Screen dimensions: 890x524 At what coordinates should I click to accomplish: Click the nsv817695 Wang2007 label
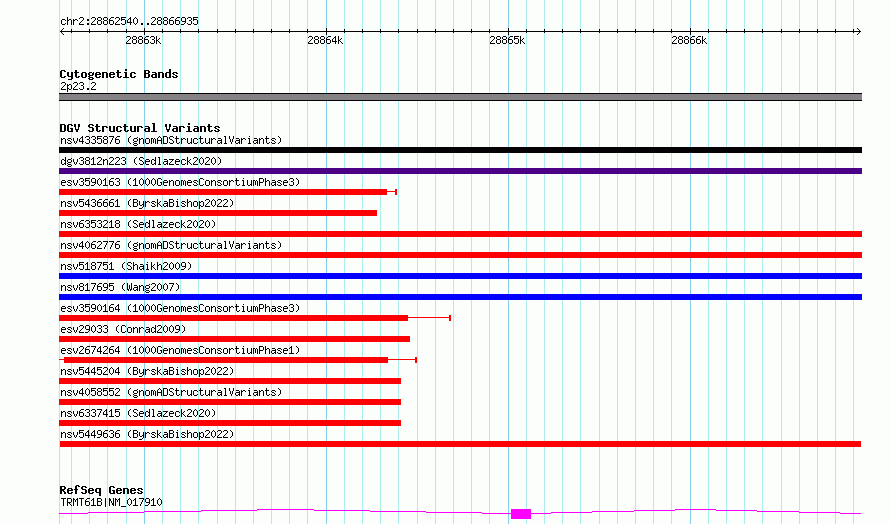click(x=120, y=287)
